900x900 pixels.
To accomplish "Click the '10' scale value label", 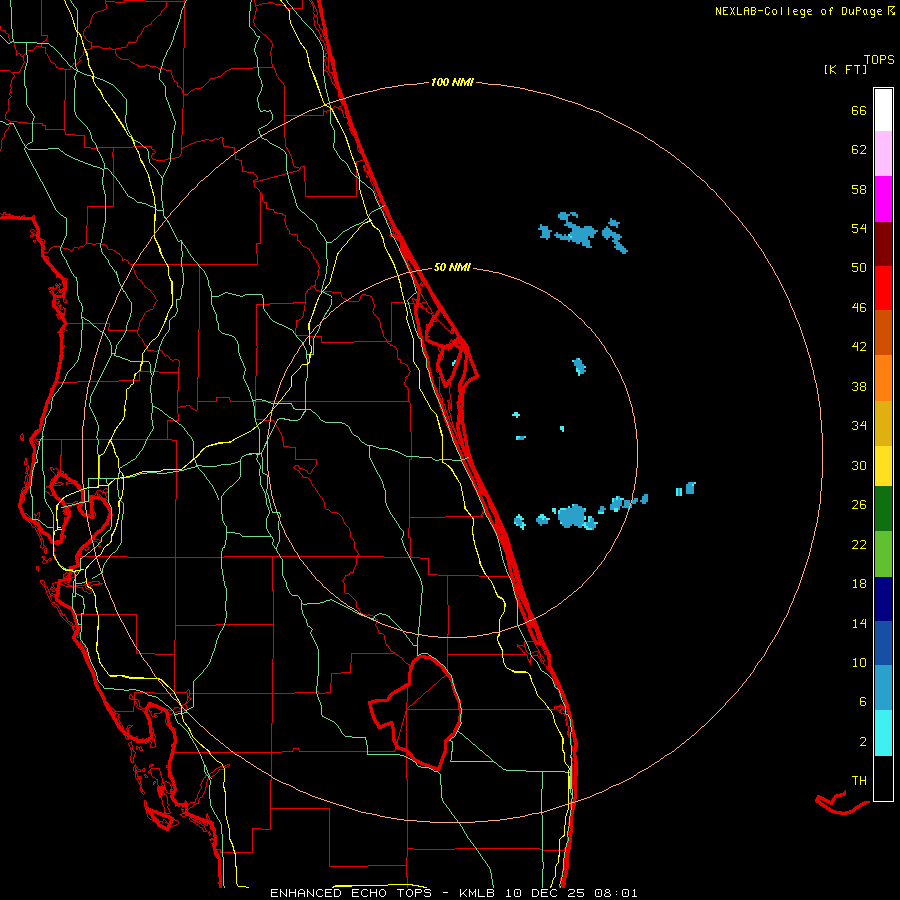I will pos(859,662).
